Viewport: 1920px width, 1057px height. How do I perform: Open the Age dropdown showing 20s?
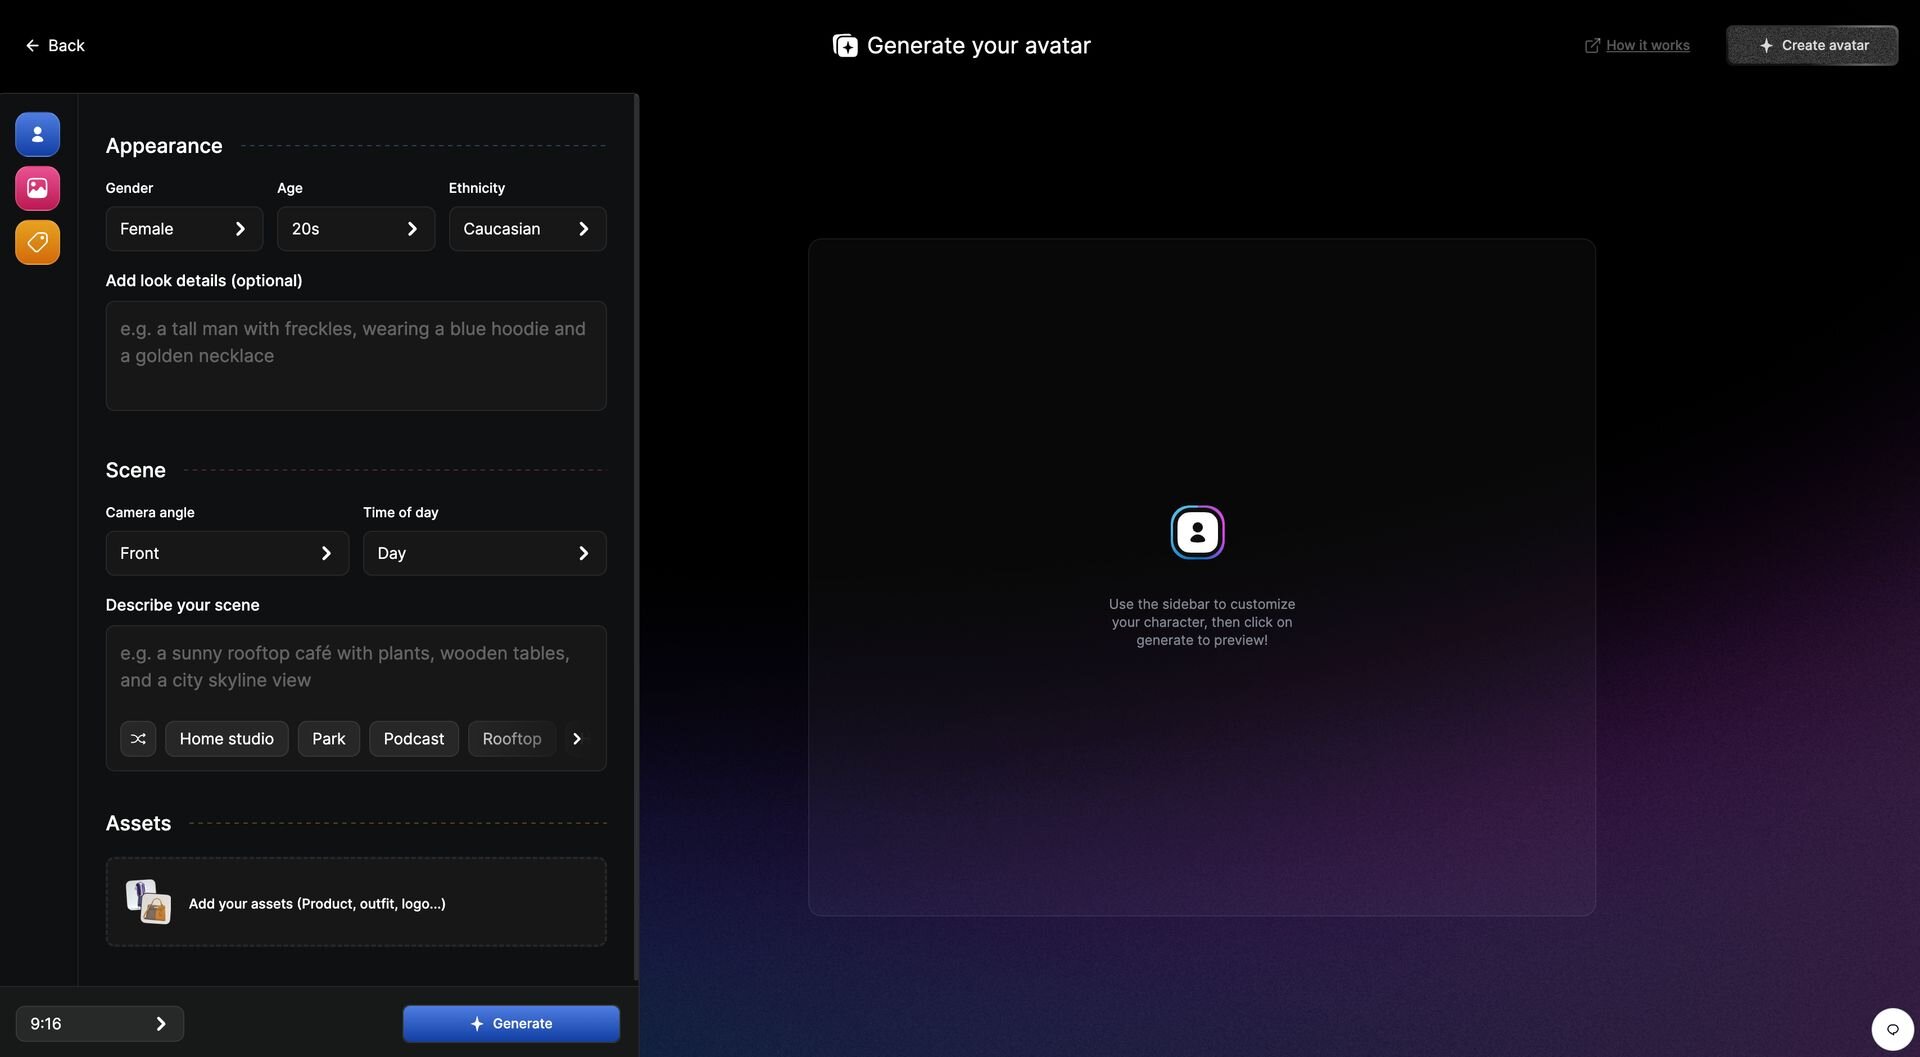click(x=355, y=229)
